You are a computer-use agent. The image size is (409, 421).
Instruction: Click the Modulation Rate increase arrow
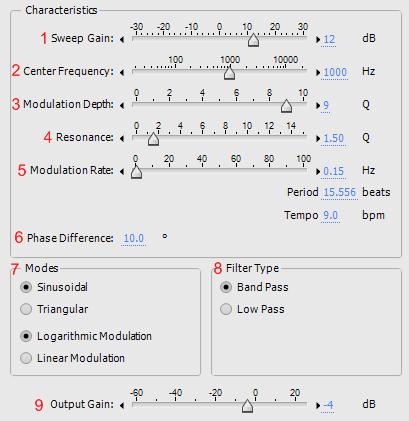pos(318,171)
